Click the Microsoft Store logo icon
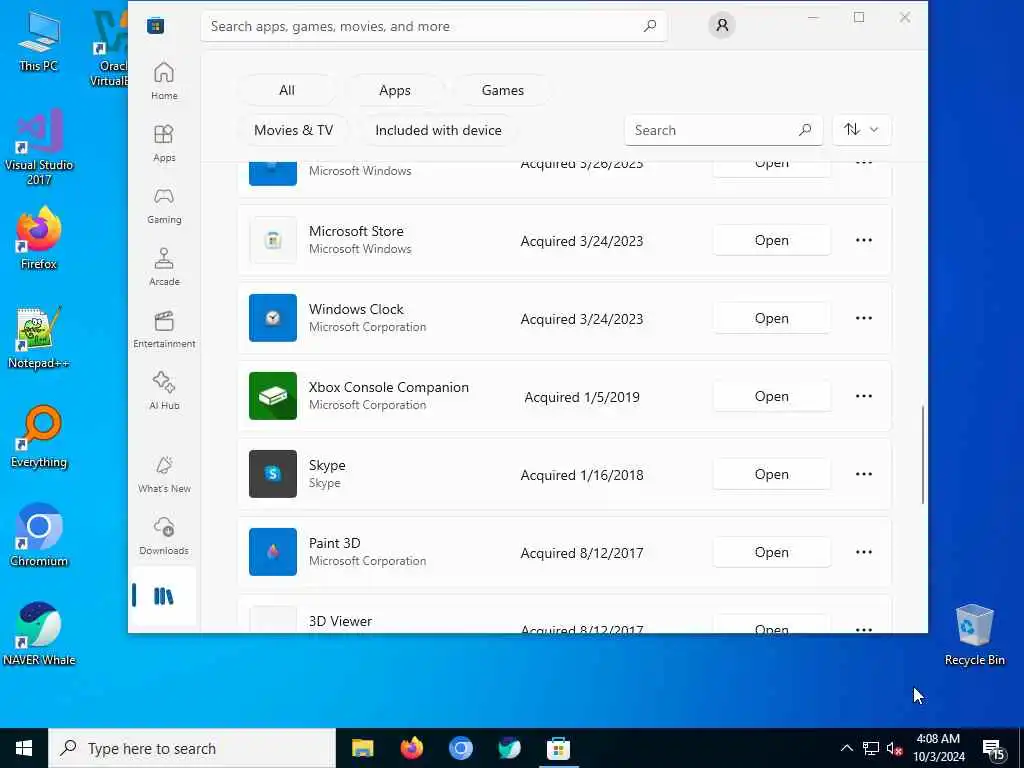This screenshot has height=768, width=1024. [155, 26]
